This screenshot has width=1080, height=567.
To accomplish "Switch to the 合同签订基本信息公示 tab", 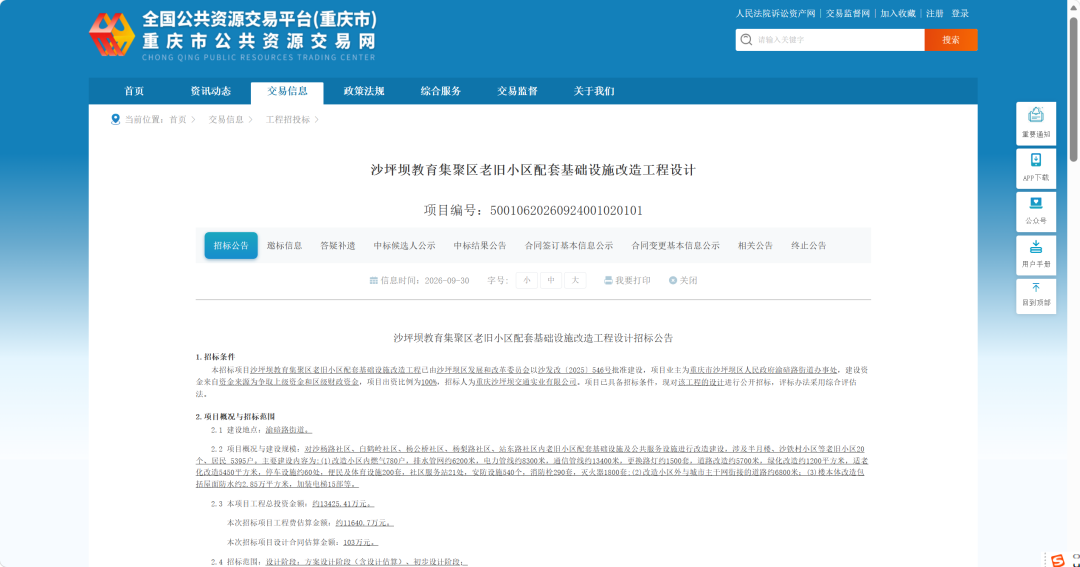I will pos(569,246).
